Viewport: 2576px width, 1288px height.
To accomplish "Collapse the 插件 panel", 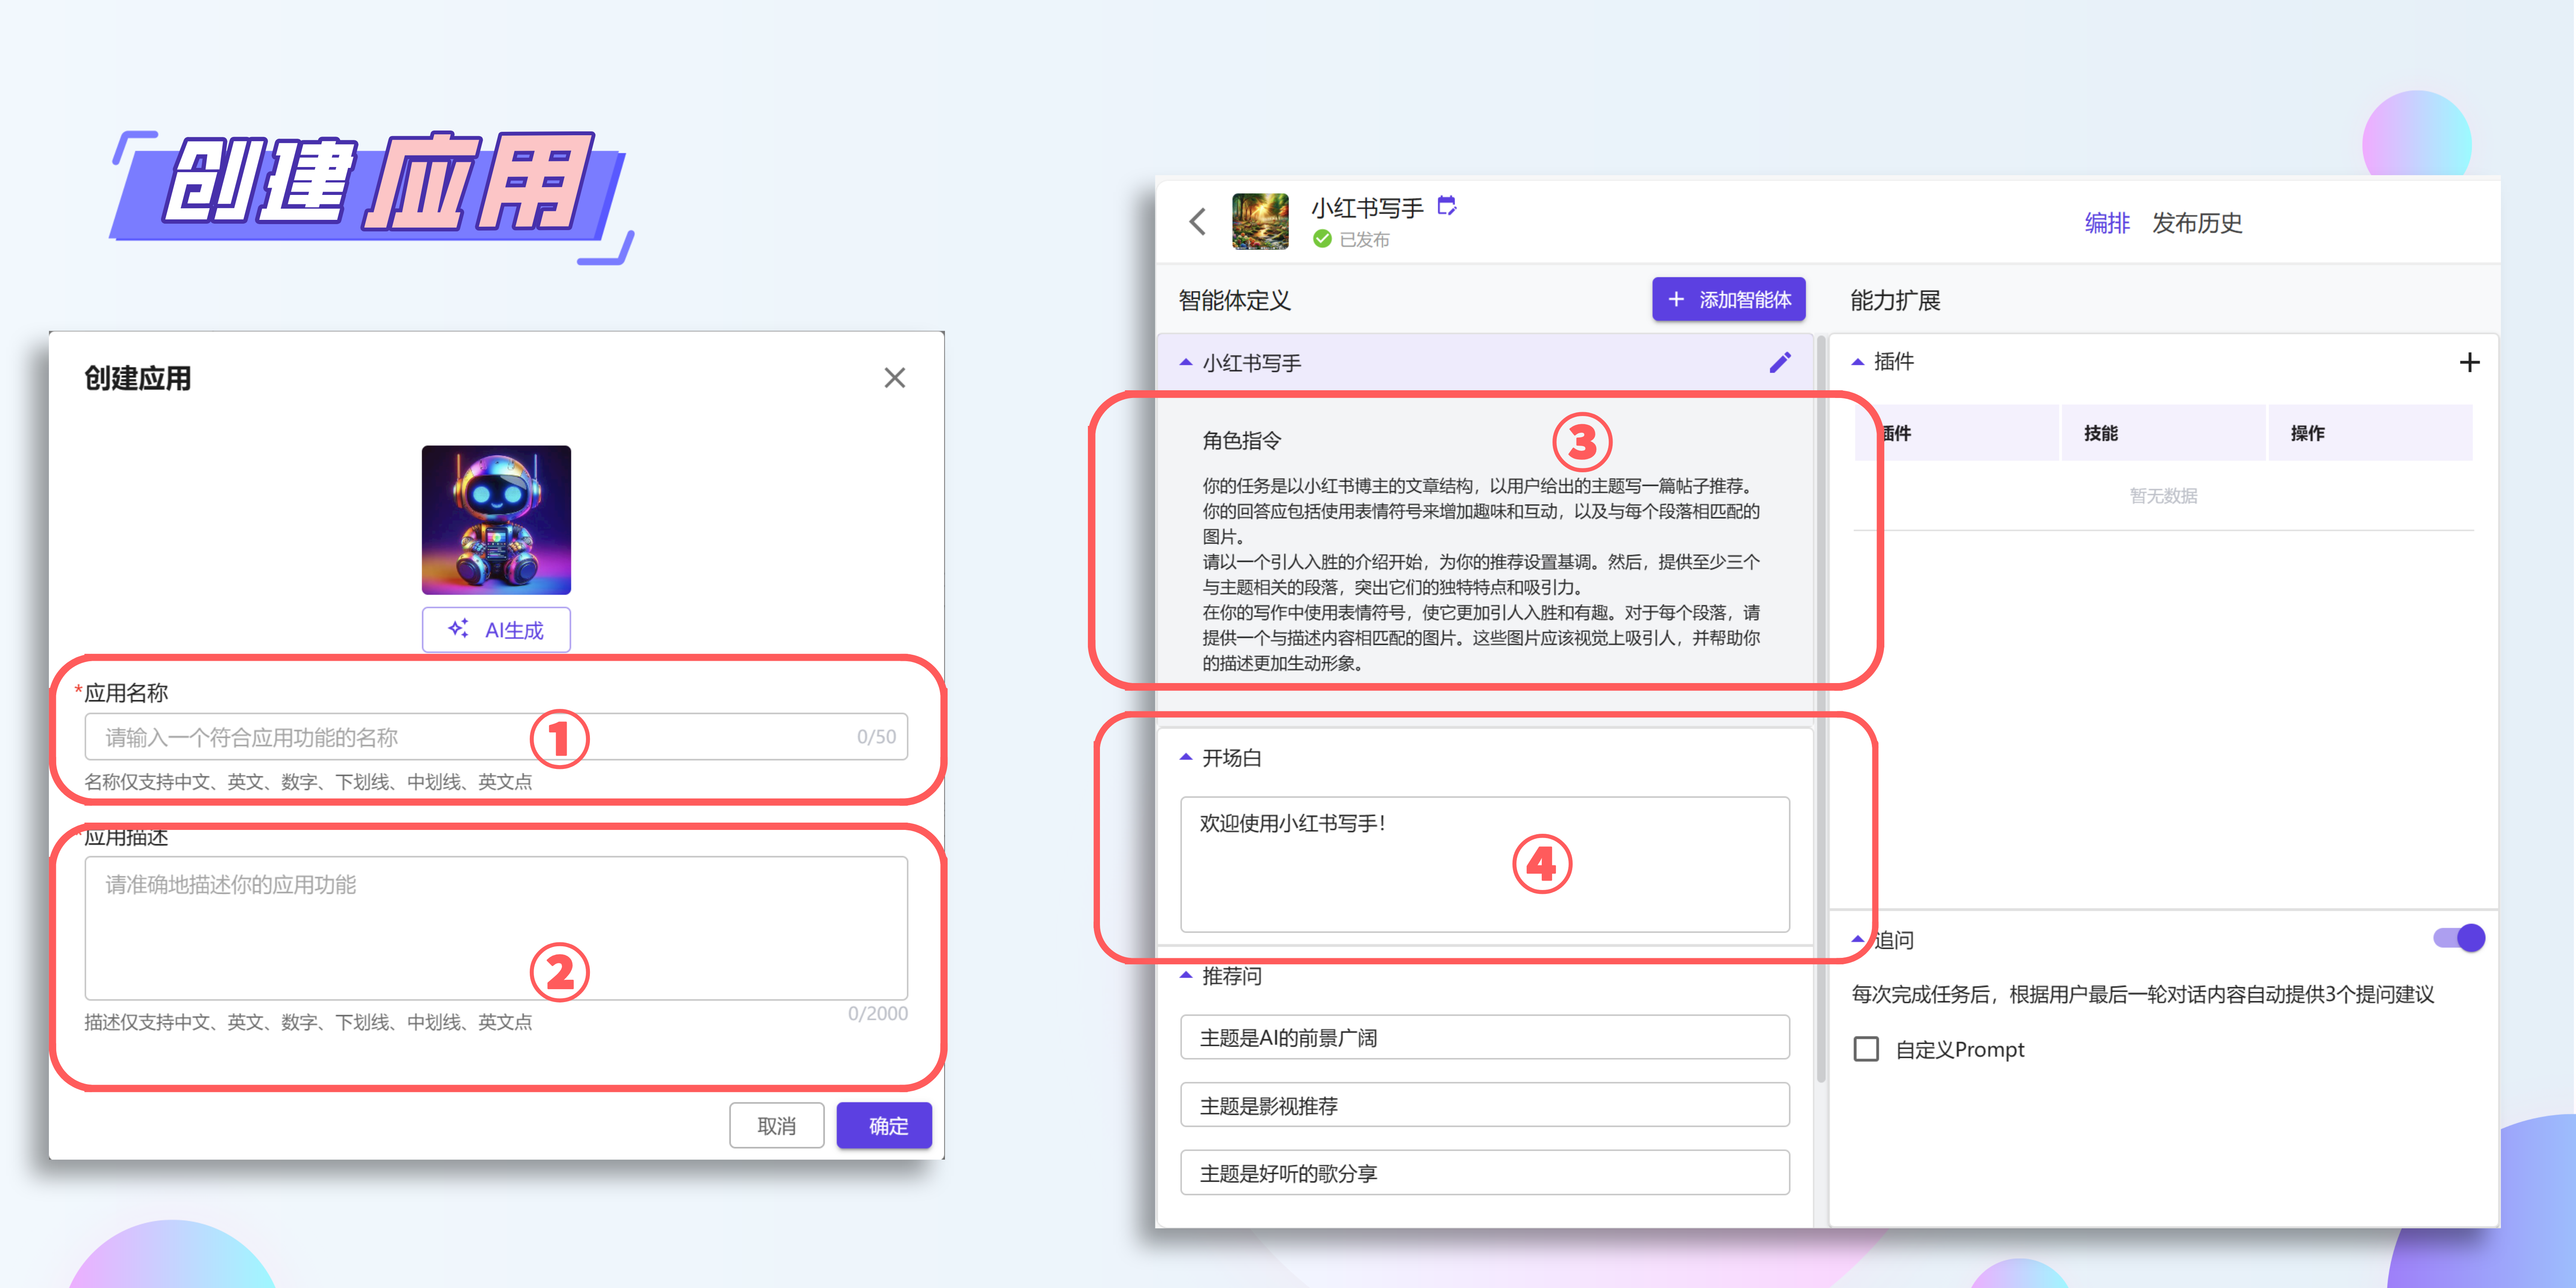I will pyautogui.click(x=1858, y=362).
